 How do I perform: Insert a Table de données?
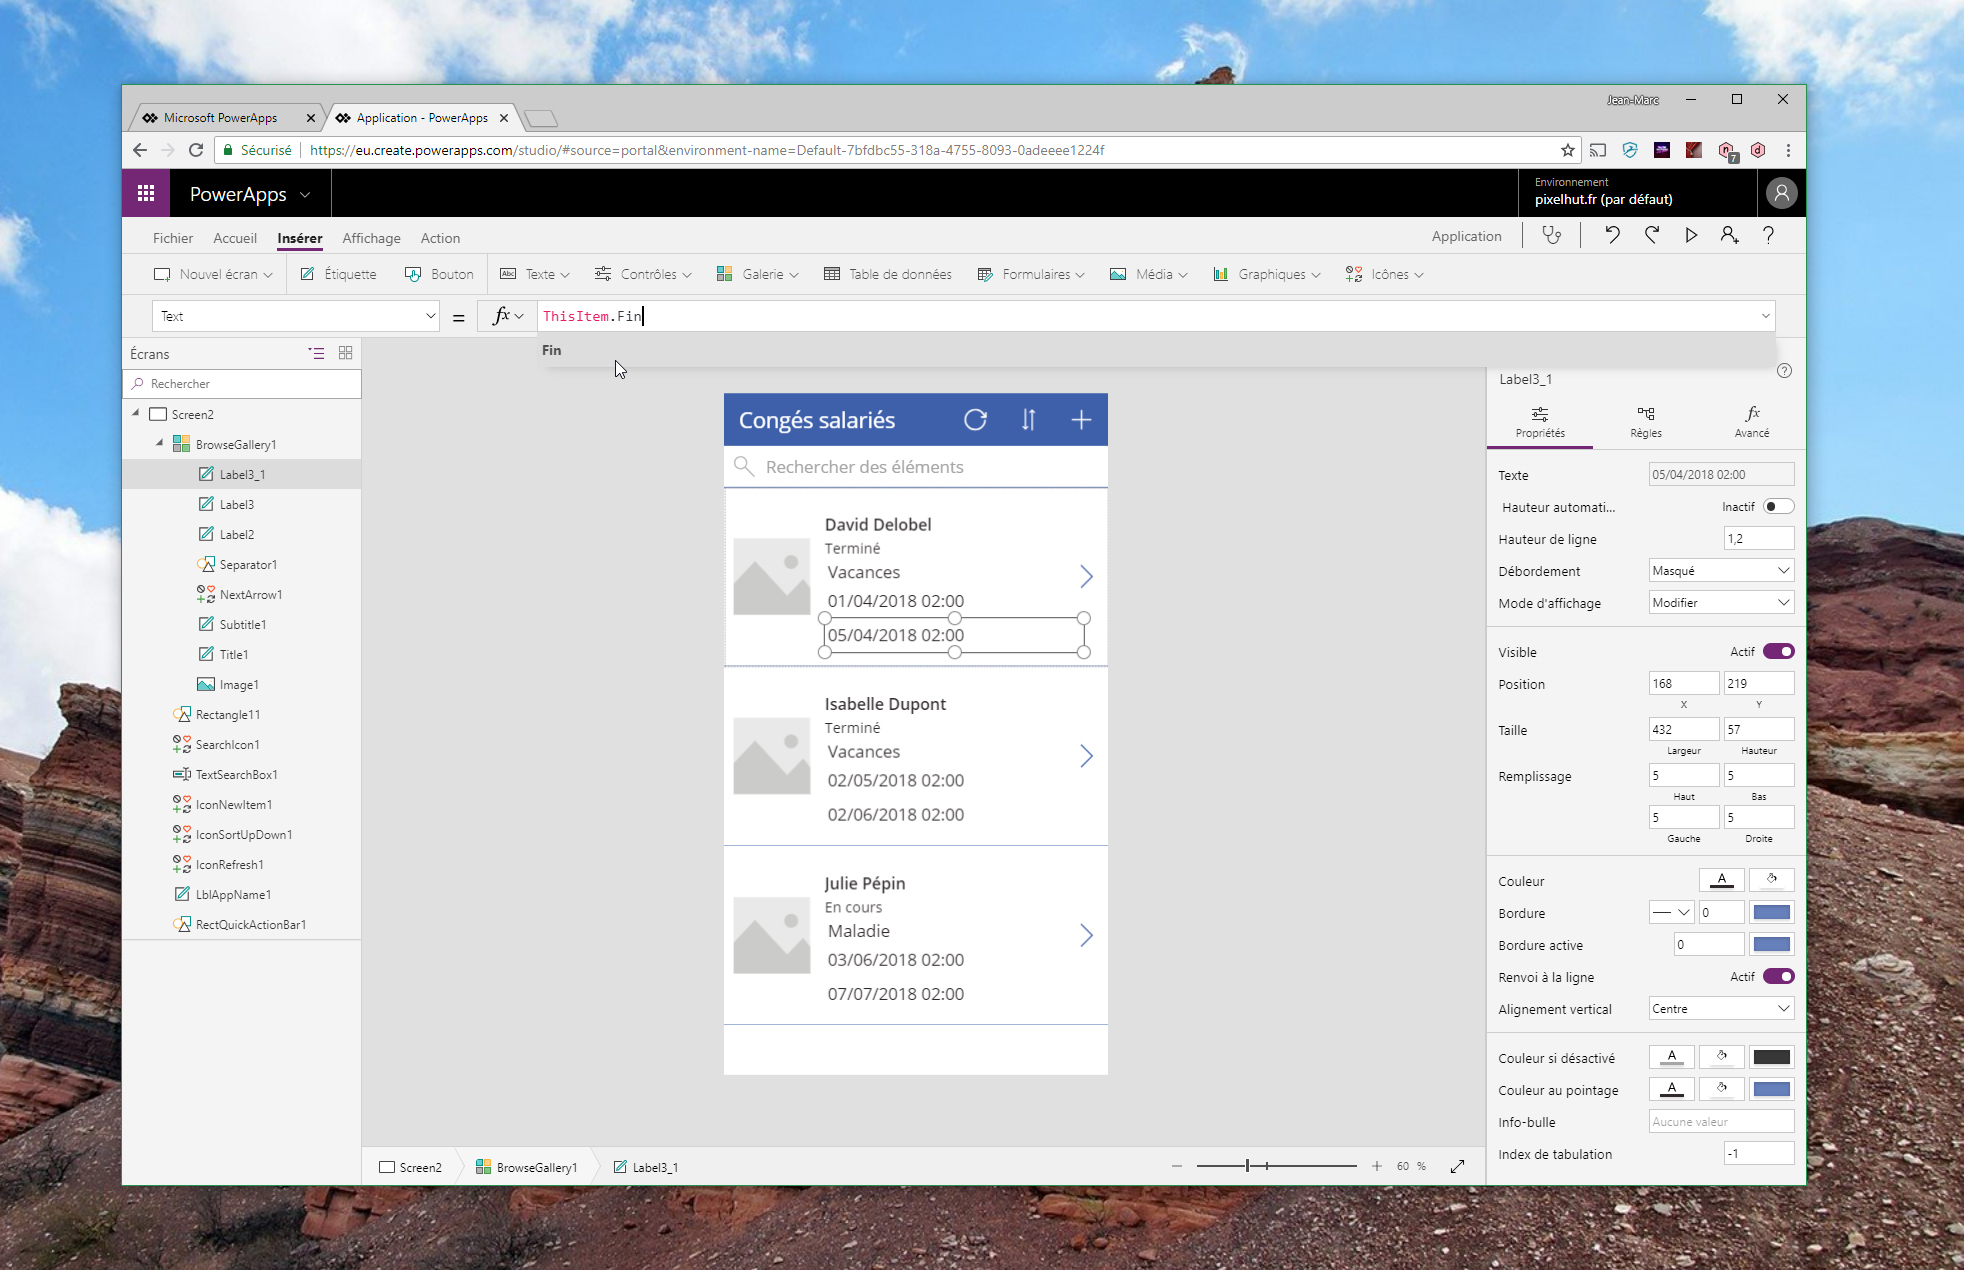click(x=888, y=274)
